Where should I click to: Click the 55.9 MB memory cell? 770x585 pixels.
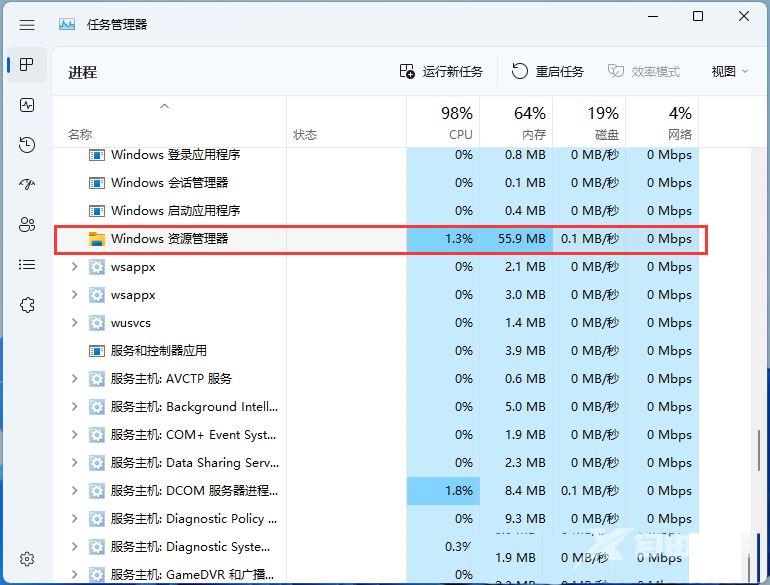pyautogui.click(x=516, y=239)
